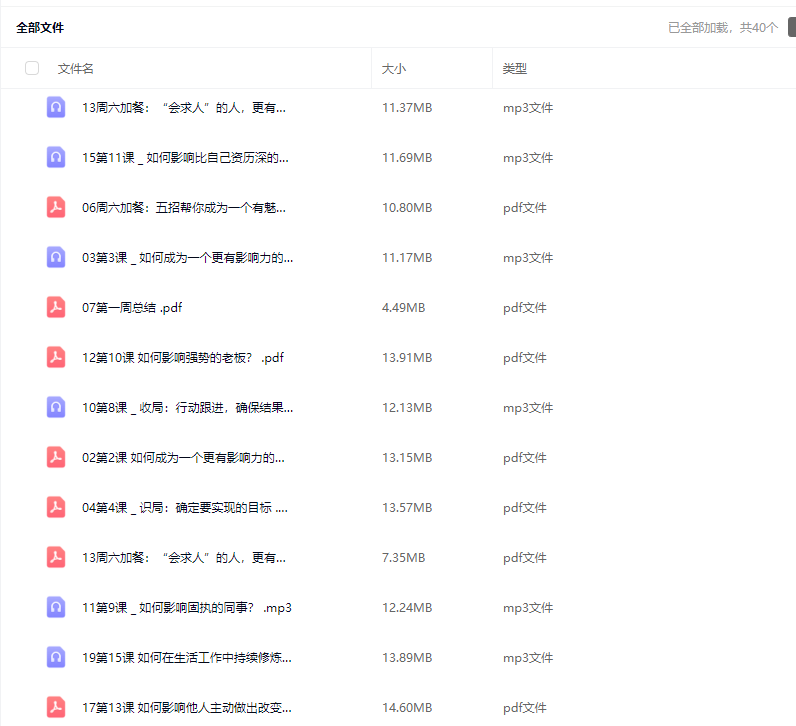
Task: Open the 11.37MB mp3 file 13周六加餐
Action: pyautogui.click(x=184, y=108)
